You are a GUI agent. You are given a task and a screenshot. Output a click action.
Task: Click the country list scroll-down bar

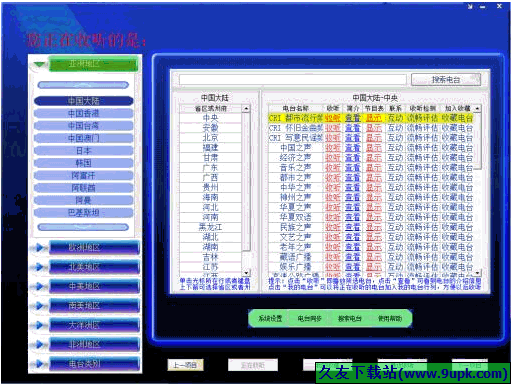[x=83, y=227]
